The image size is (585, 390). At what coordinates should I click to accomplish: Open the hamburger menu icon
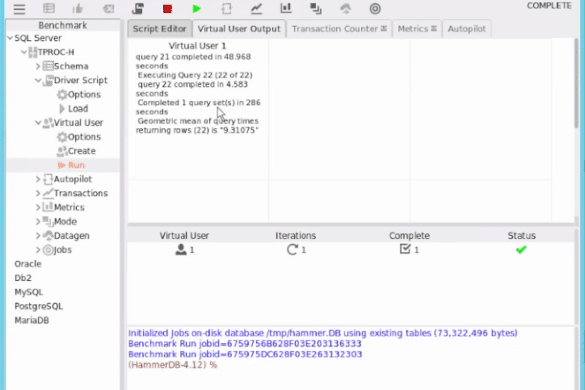19,9
